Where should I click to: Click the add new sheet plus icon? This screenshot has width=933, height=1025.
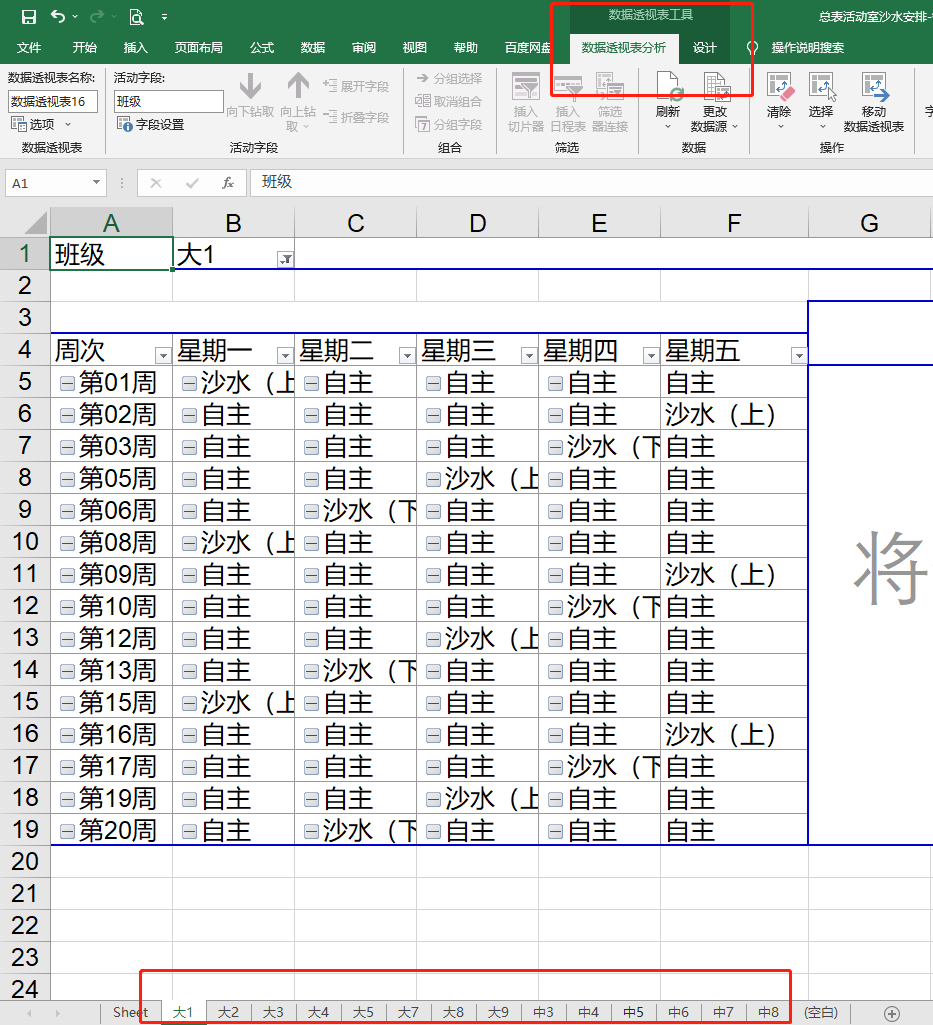coord(892,1013)
